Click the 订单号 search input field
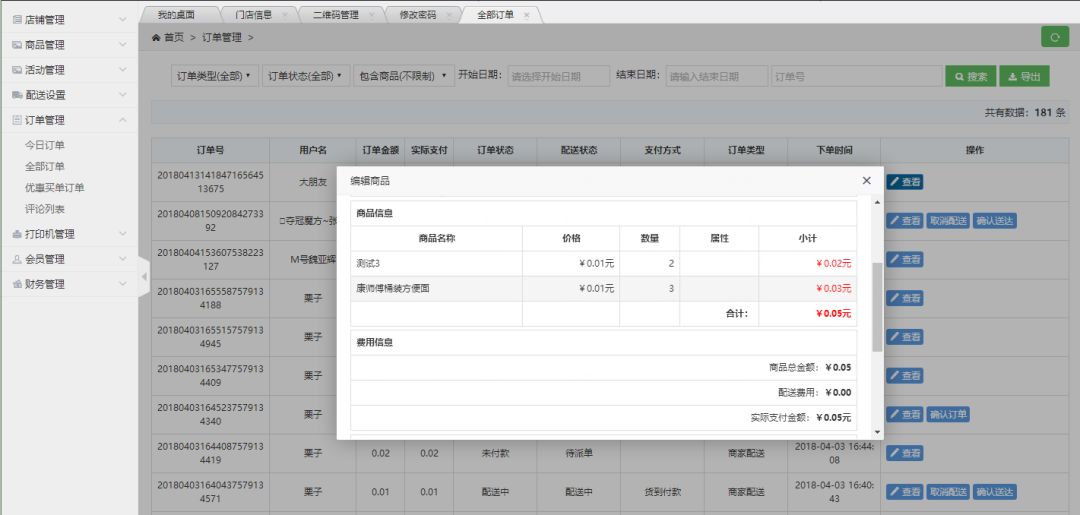 [856, 76]
